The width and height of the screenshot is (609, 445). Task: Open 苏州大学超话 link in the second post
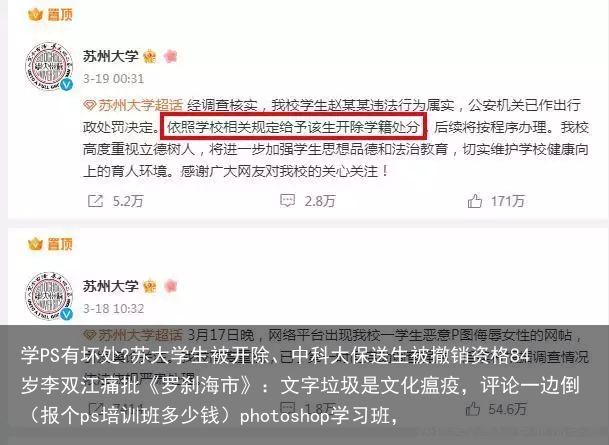pos(133,335)
